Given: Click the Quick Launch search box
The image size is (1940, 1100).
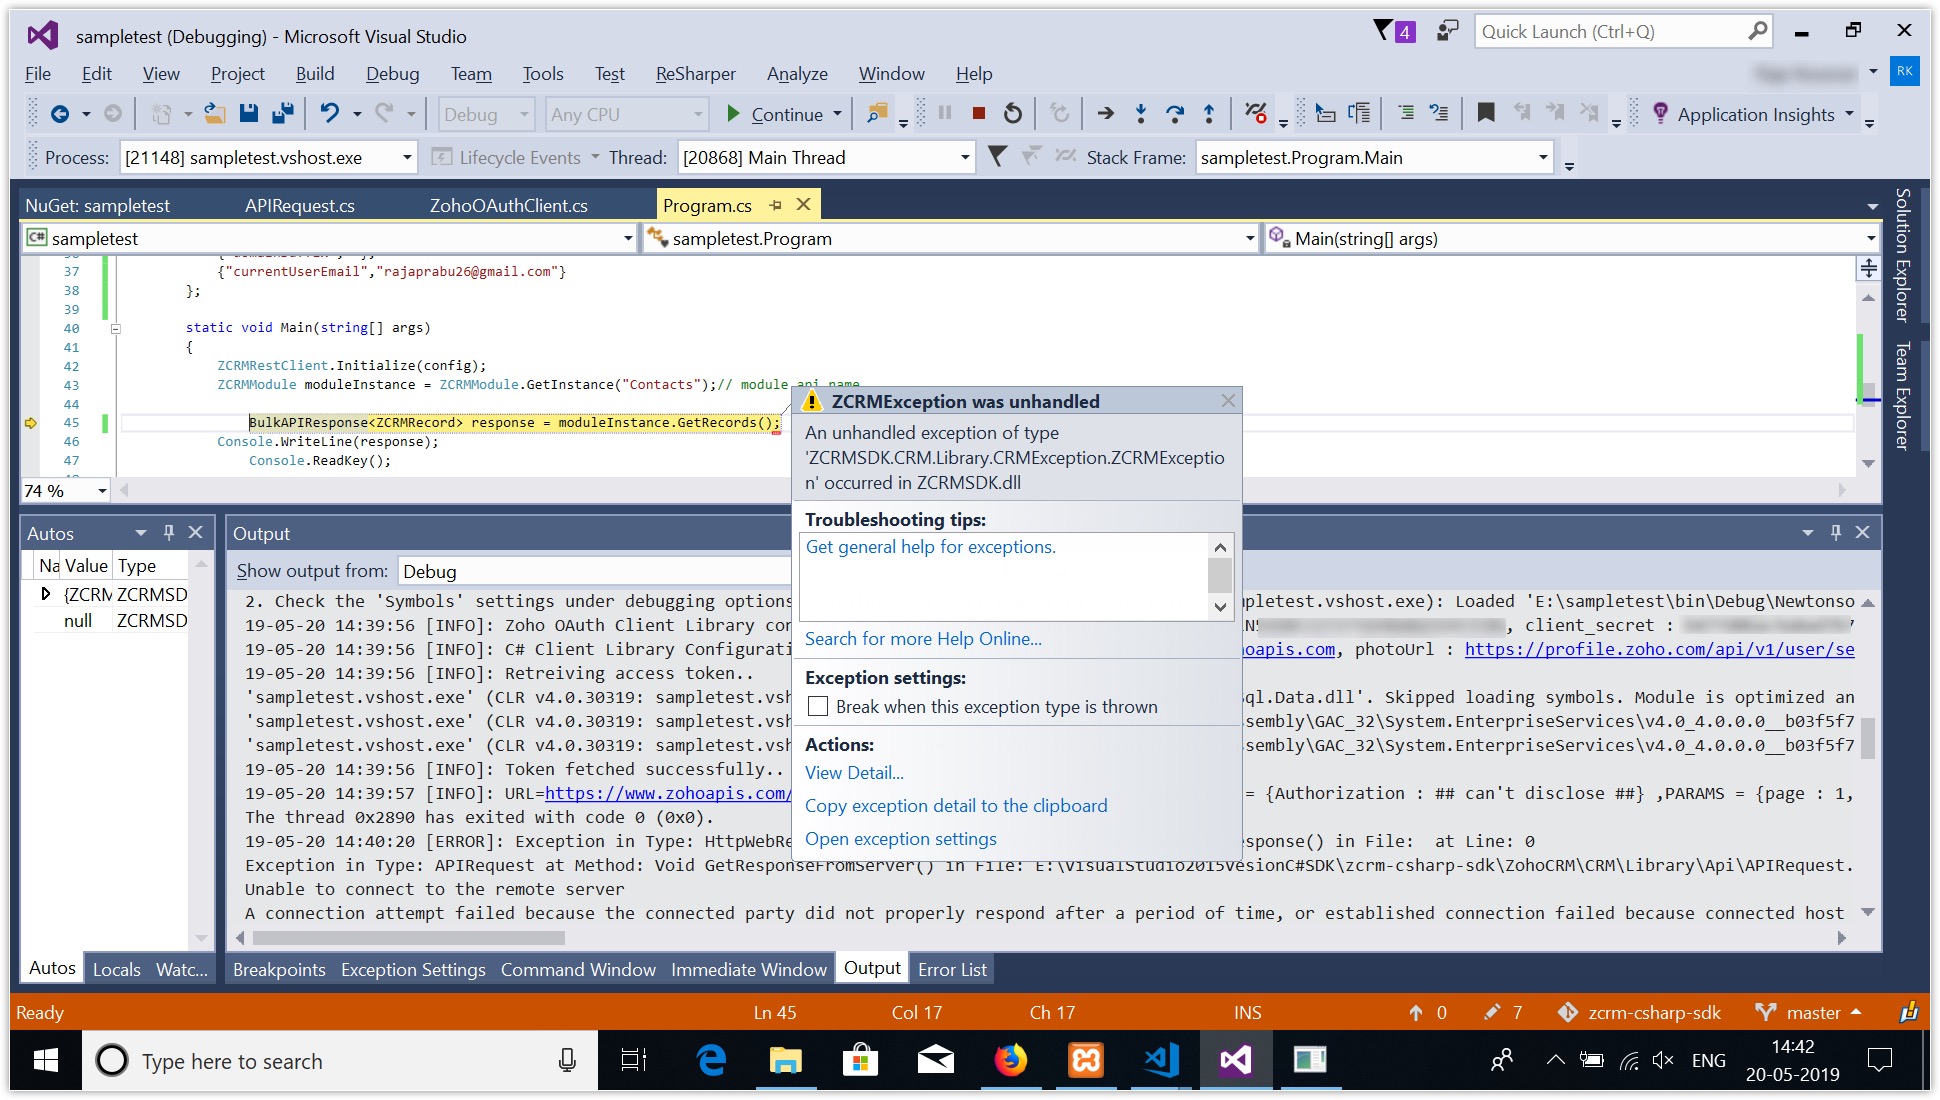Looking at the screenshot, I should coord(1623,31).
